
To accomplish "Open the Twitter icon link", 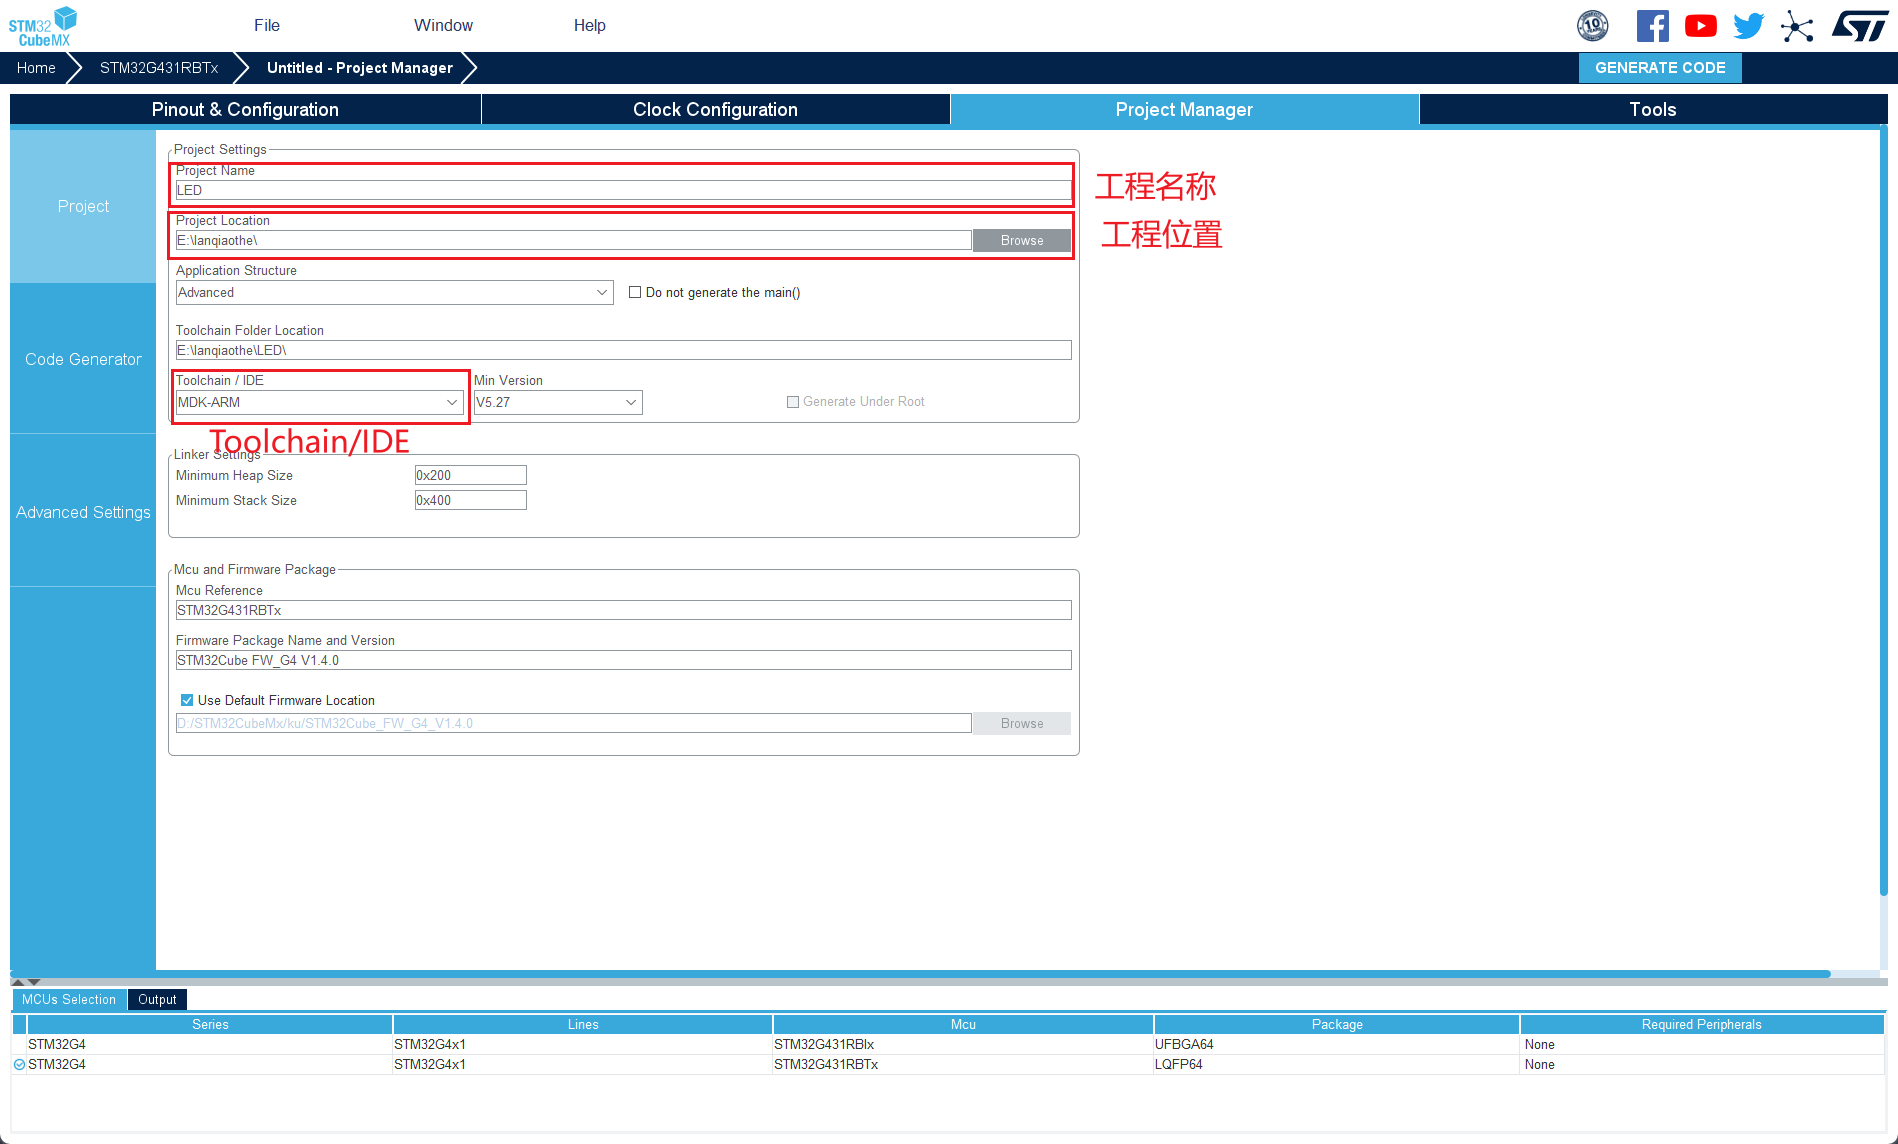I will [x=1748, y=26].
